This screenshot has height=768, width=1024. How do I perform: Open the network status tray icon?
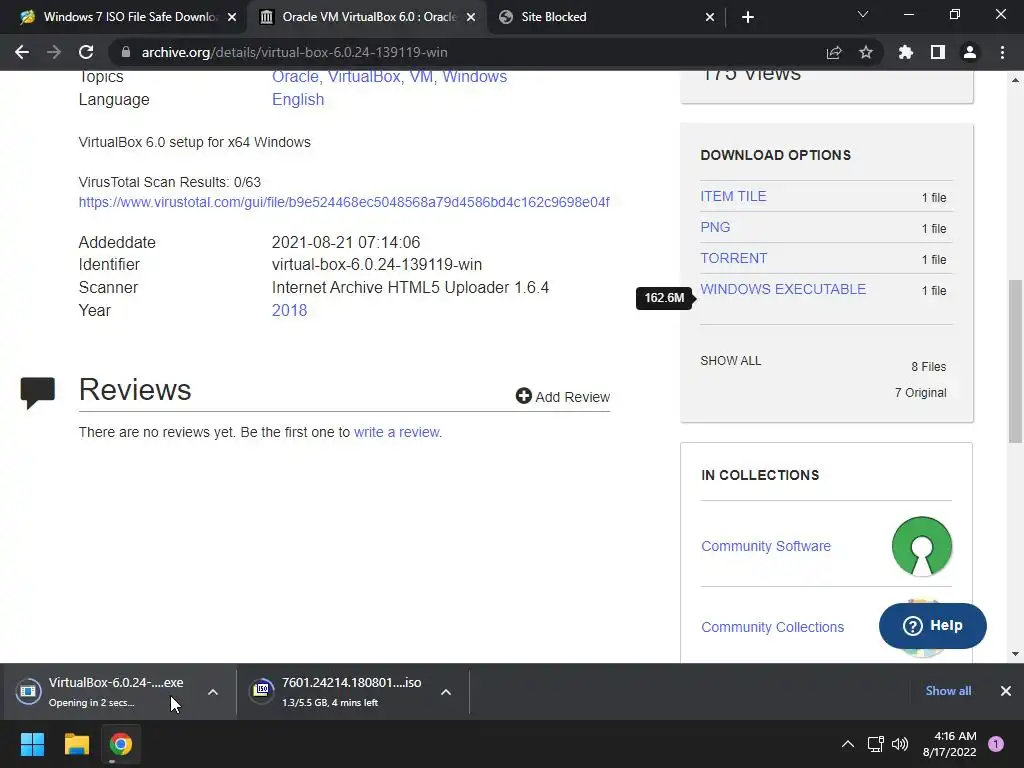pos(875,744)
